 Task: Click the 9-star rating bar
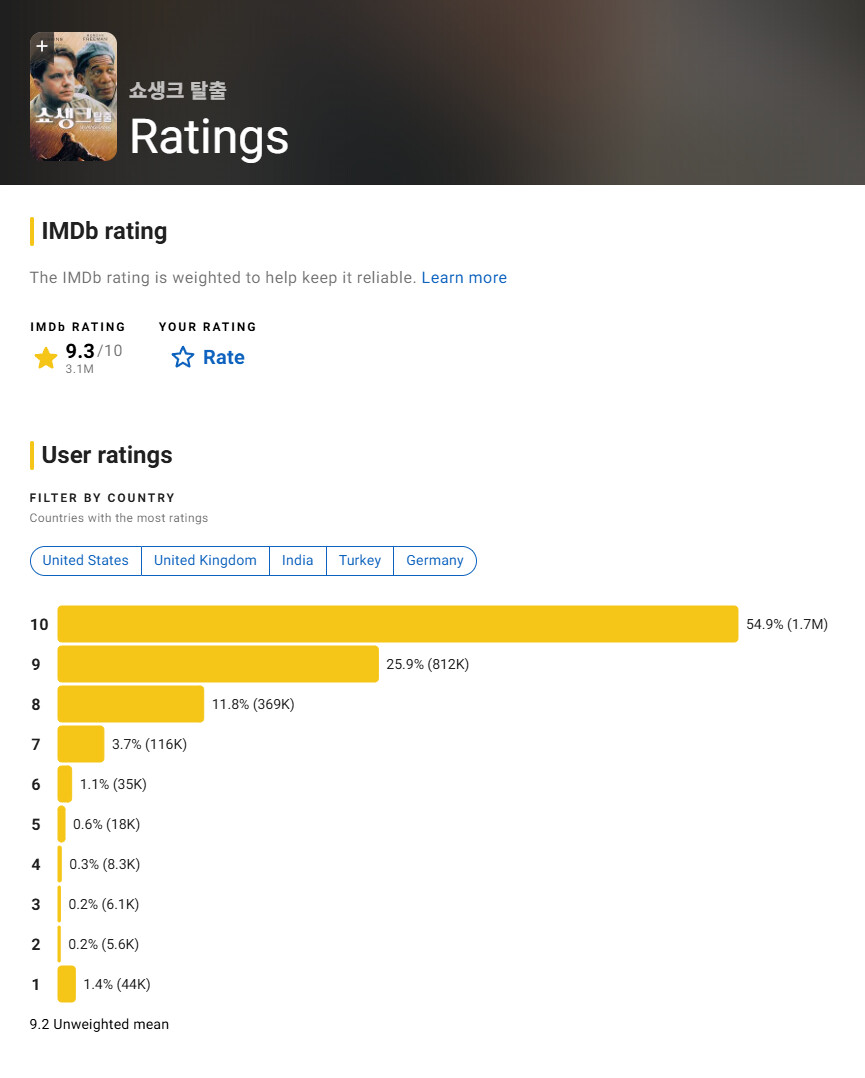218,664
